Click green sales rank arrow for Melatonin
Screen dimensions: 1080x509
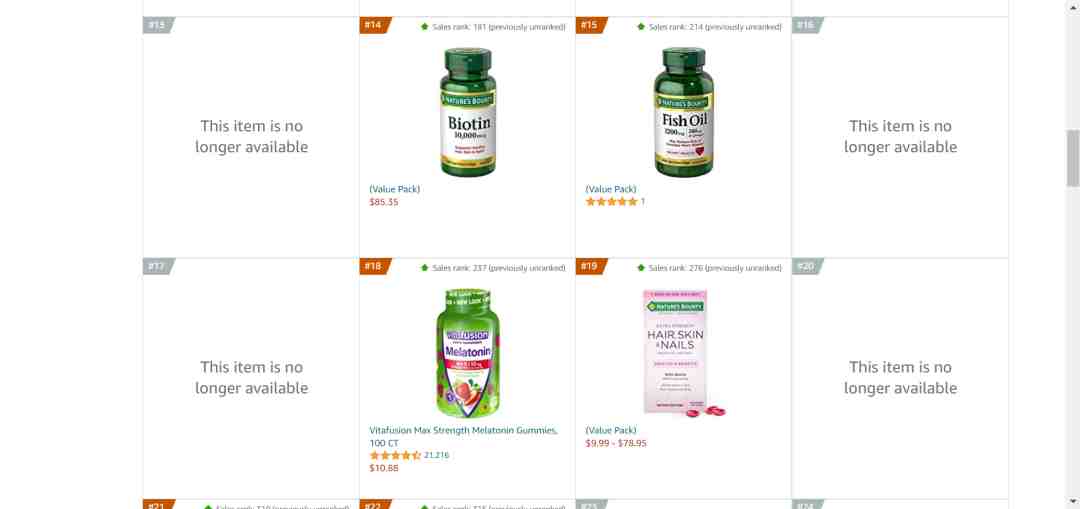[425, 268]
